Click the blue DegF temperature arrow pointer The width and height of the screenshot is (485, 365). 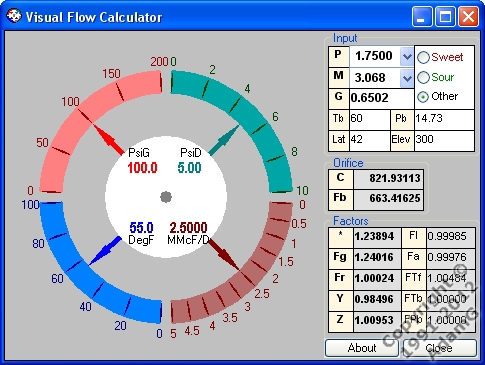(105, 251)
